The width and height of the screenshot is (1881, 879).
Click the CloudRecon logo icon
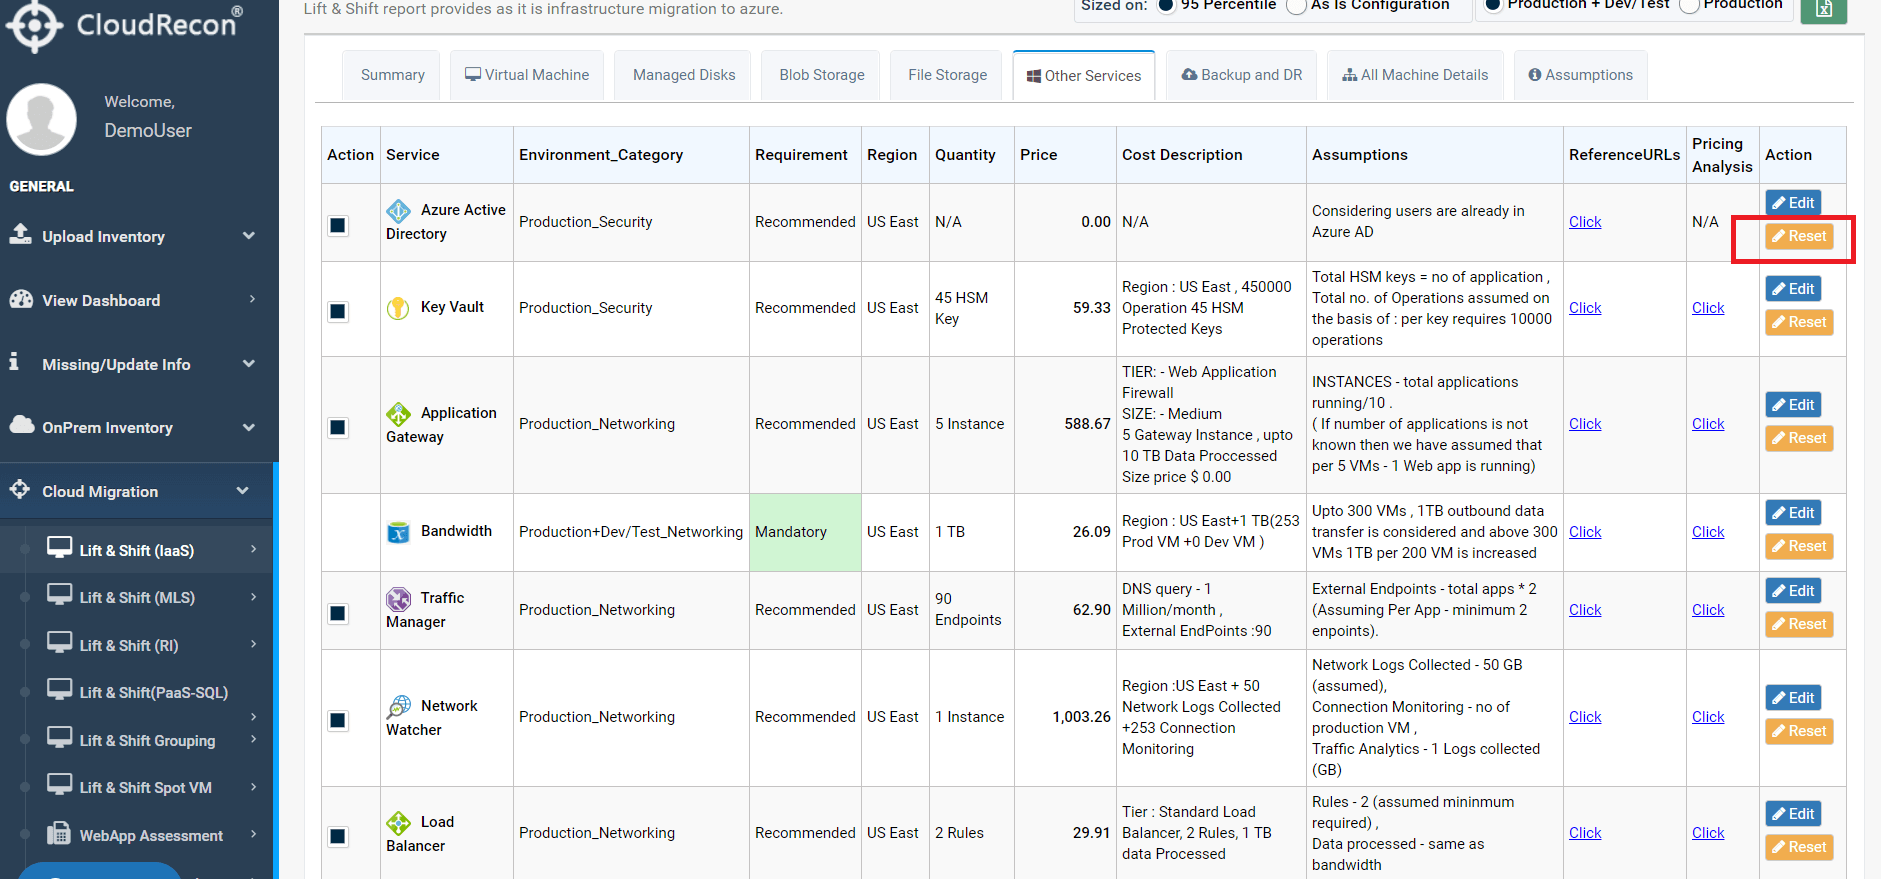point(34,25)
